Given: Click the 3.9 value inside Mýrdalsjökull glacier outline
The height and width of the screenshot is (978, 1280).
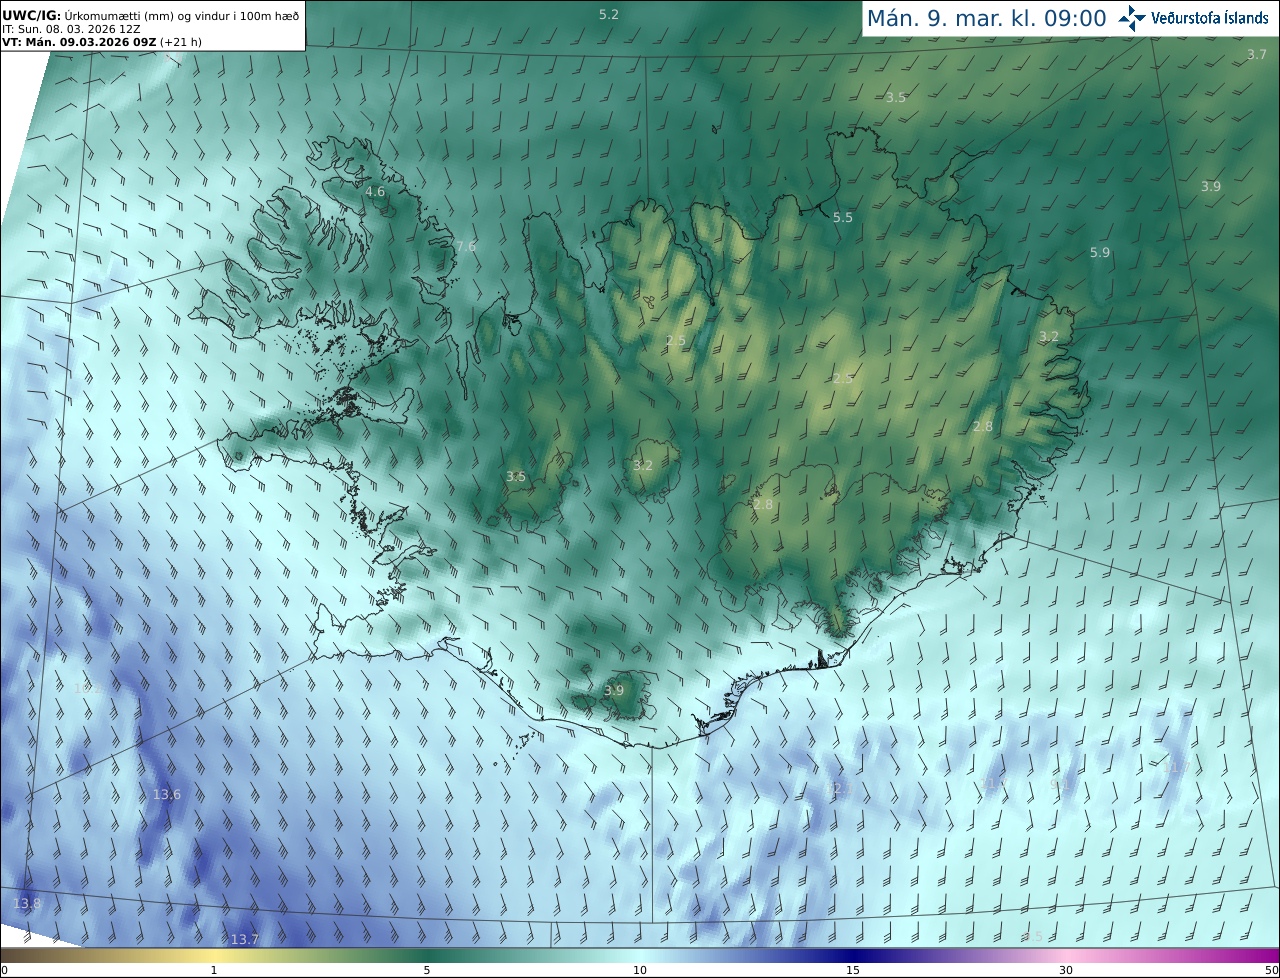Looking at the screenshot, I should [x=614, y=690].
